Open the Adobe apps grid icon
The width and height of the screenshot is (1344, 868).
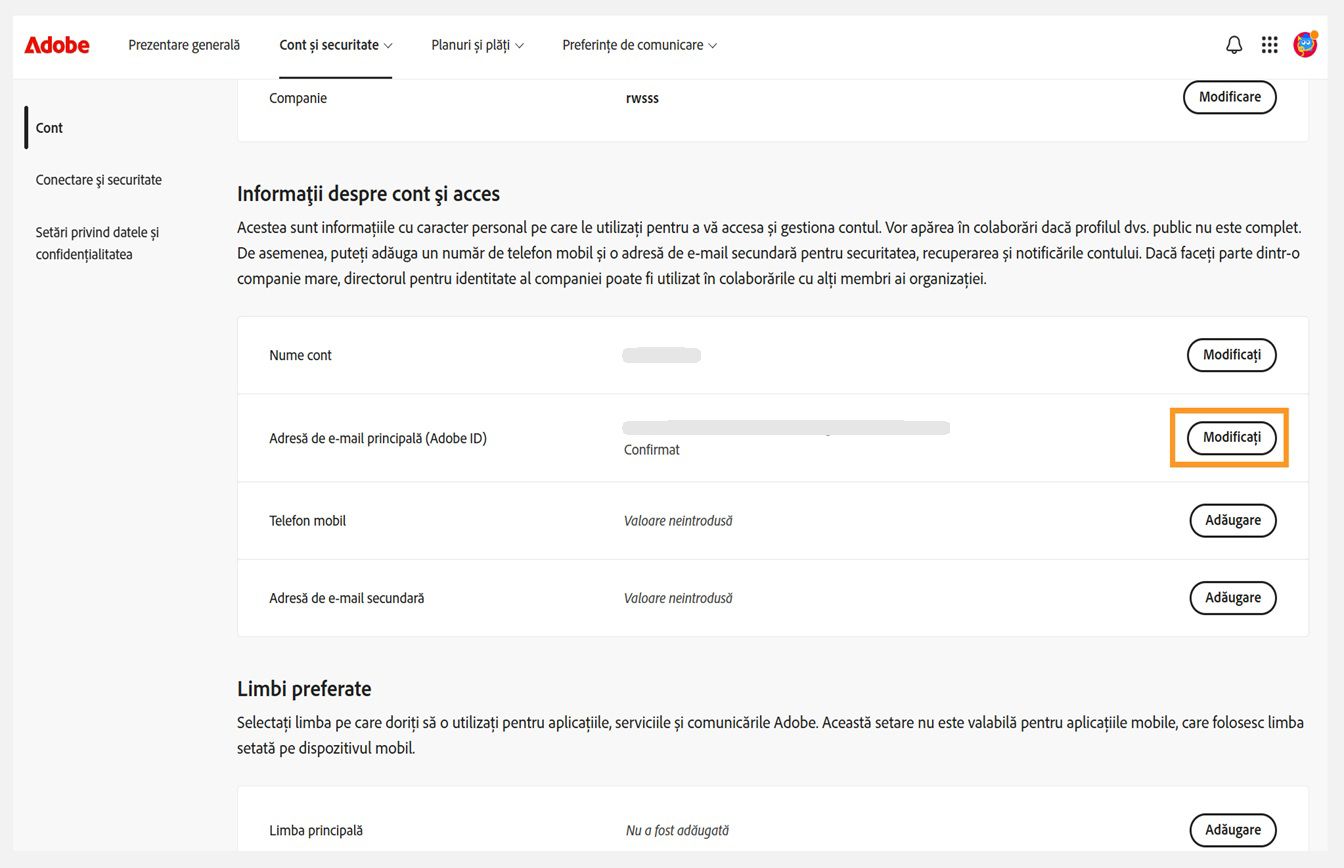point(1269,44)
